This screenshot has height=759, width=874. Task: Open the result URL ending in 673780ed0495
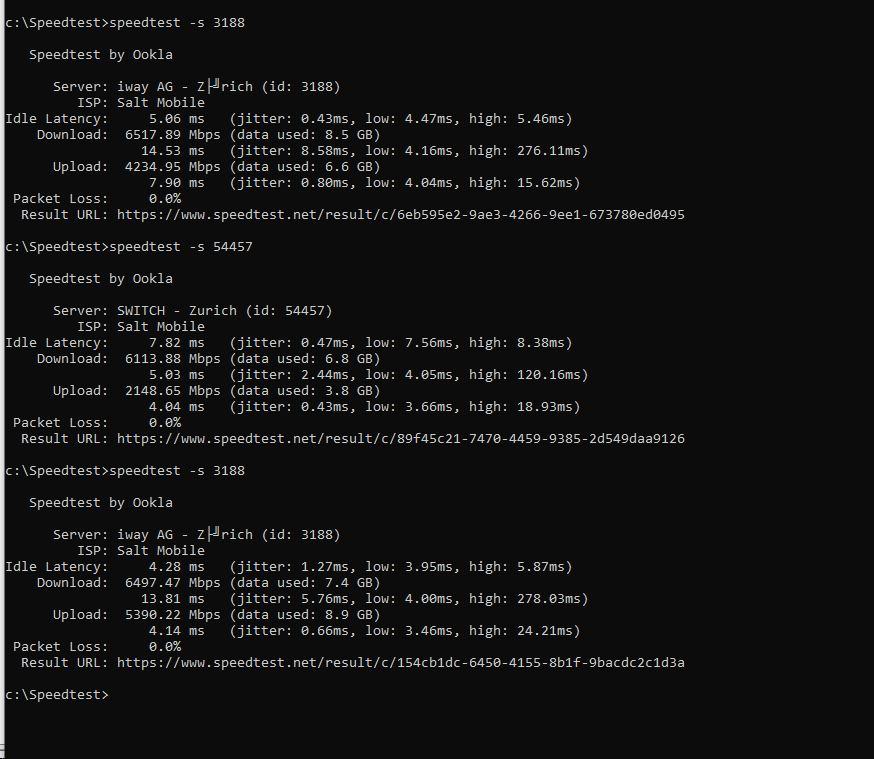[x=400, y=215]
